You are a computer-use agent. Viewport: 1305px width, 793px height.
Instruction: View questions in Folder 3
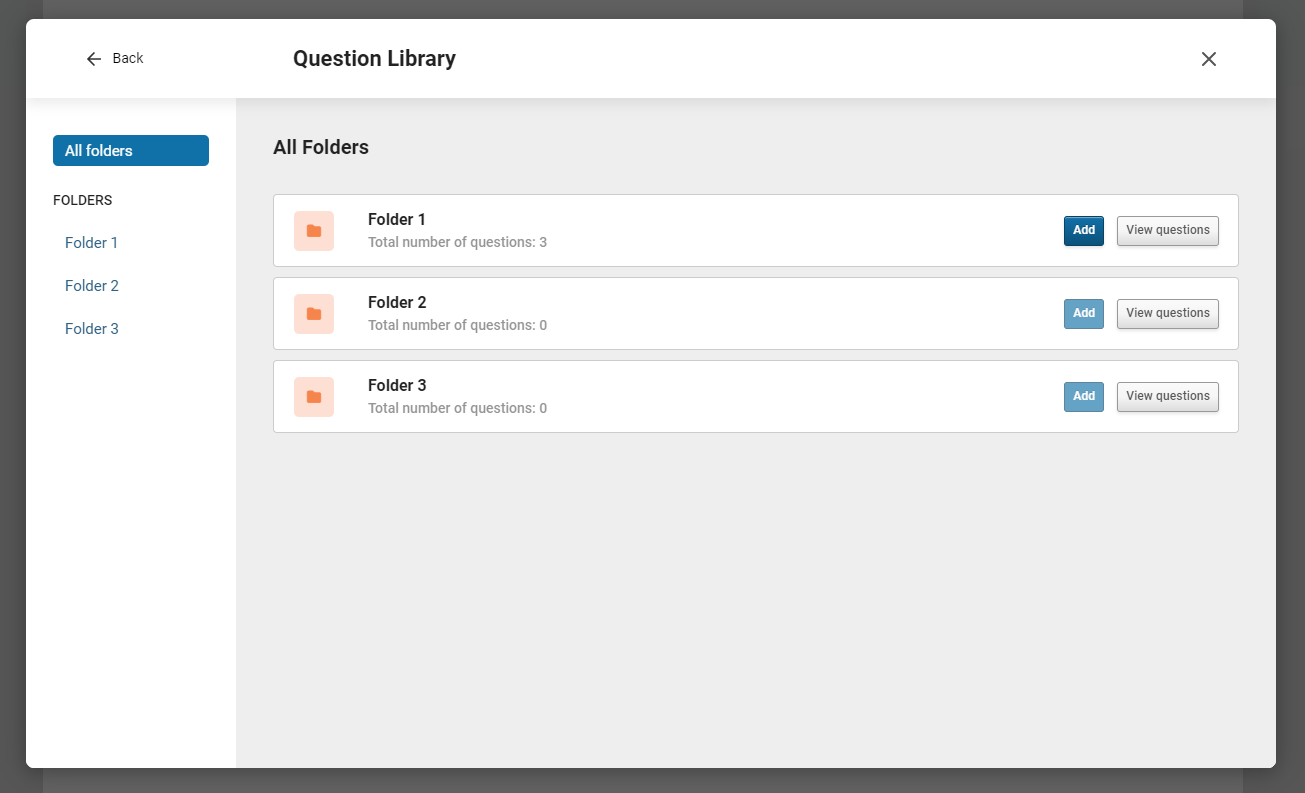(1167, 396)
